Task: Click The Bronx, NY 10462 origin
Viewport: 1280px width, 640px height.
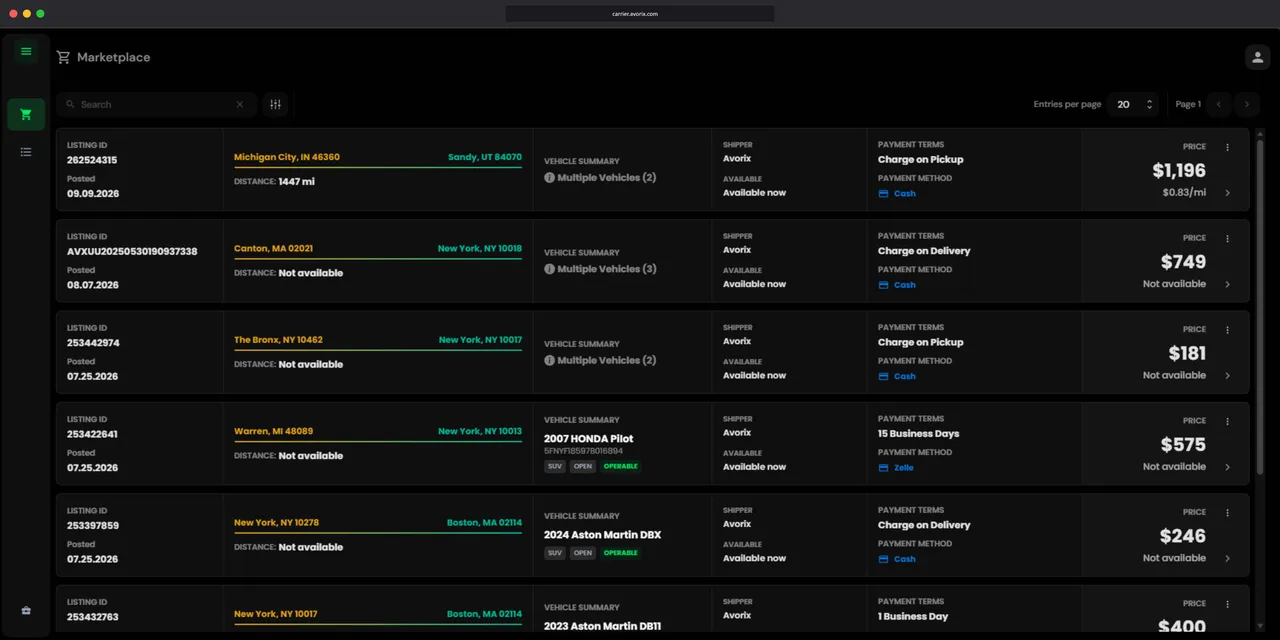Action: click(278, 340)
